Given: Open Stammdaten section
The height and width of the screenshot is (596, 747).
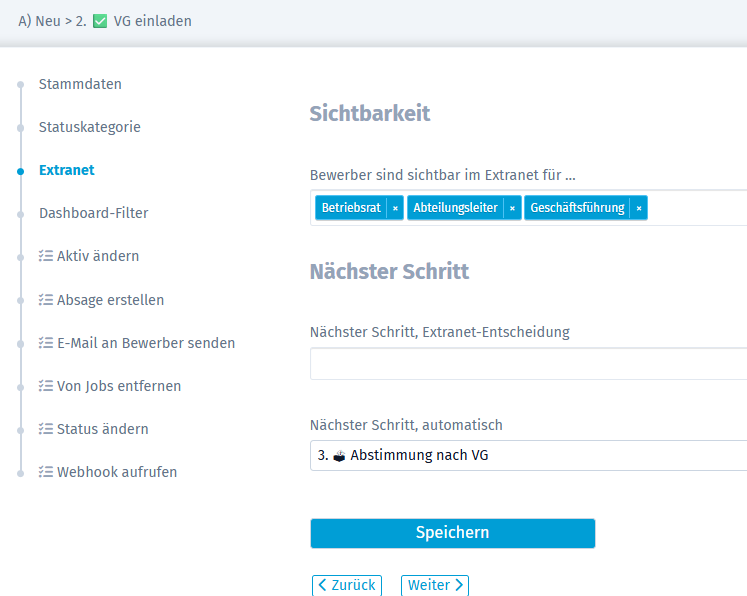Looking at the screenshot, I should click(80, 84).
